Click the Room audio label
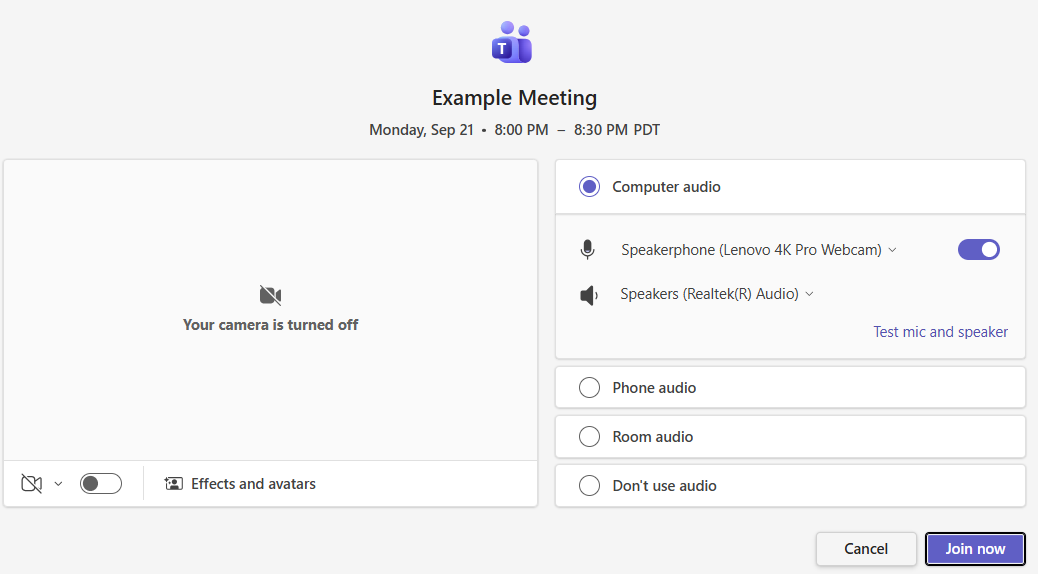1038x574 pixels. (x=653, y=437)
